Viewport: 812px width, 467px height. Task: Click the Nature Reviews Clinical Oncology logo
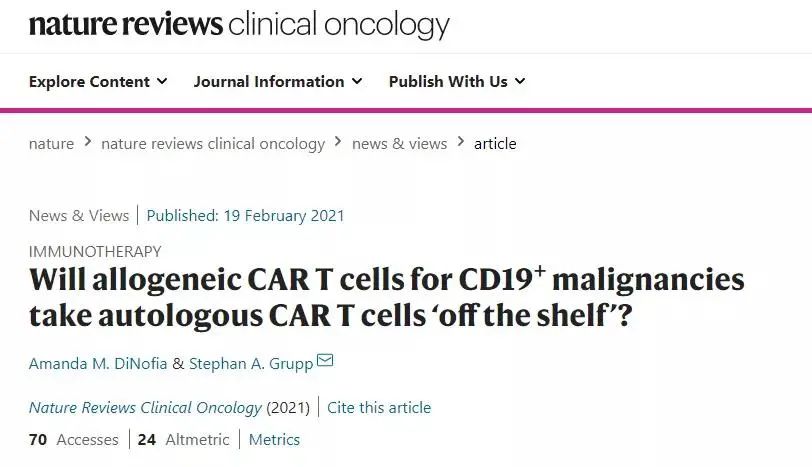[x=239, y=25]
